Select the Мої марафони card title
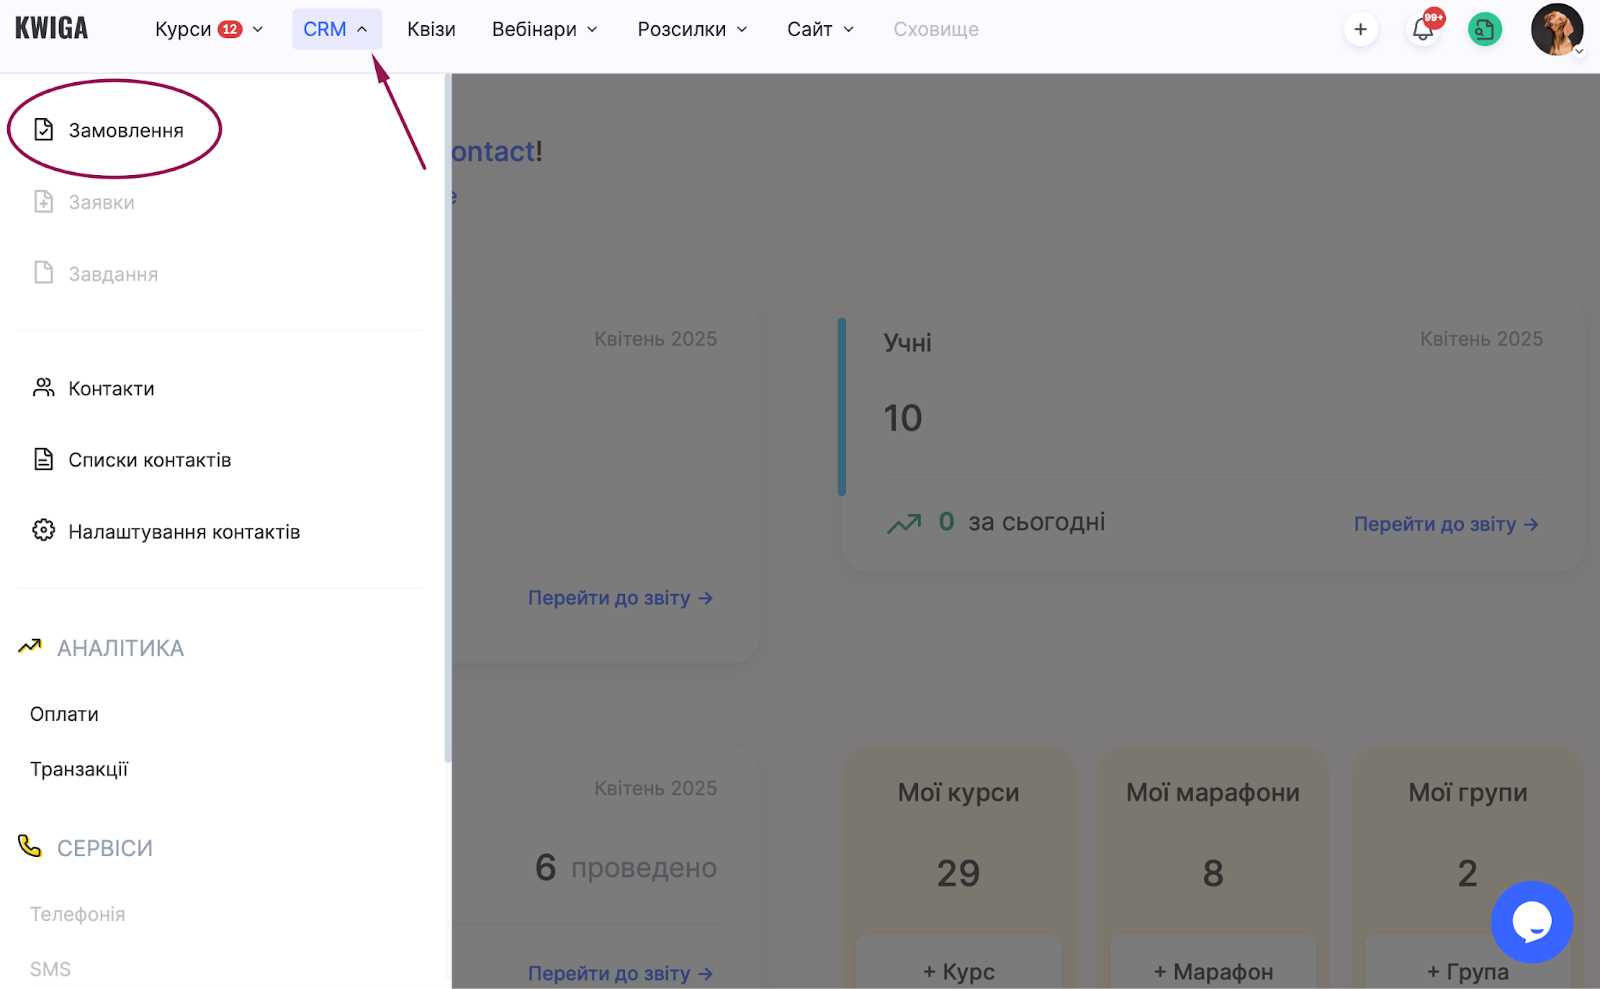This screenshot has height=989, width=1600. [x=1213, y=792]
